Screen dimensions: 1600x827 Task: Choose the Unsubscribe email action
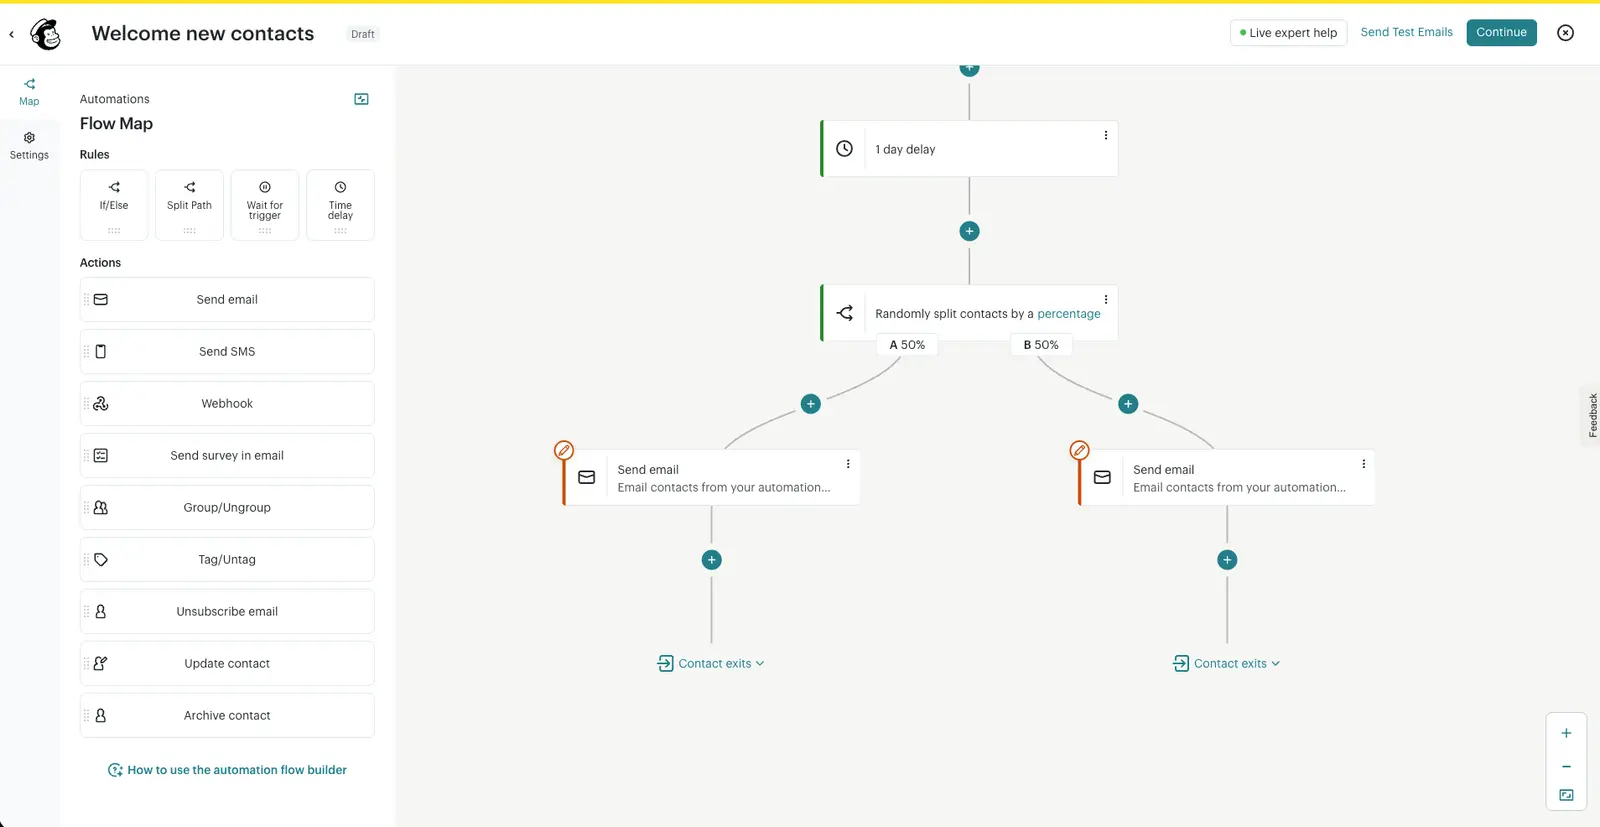click(x=227, y=611)
